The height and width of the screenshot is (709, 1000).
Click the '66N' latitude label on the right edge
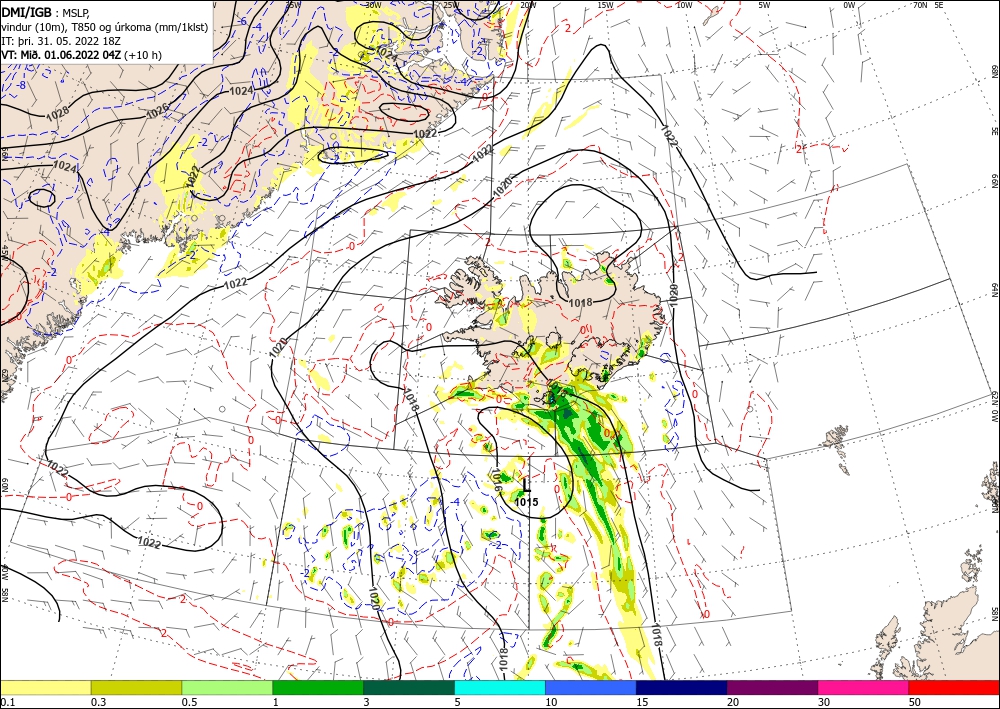[994, 182]
